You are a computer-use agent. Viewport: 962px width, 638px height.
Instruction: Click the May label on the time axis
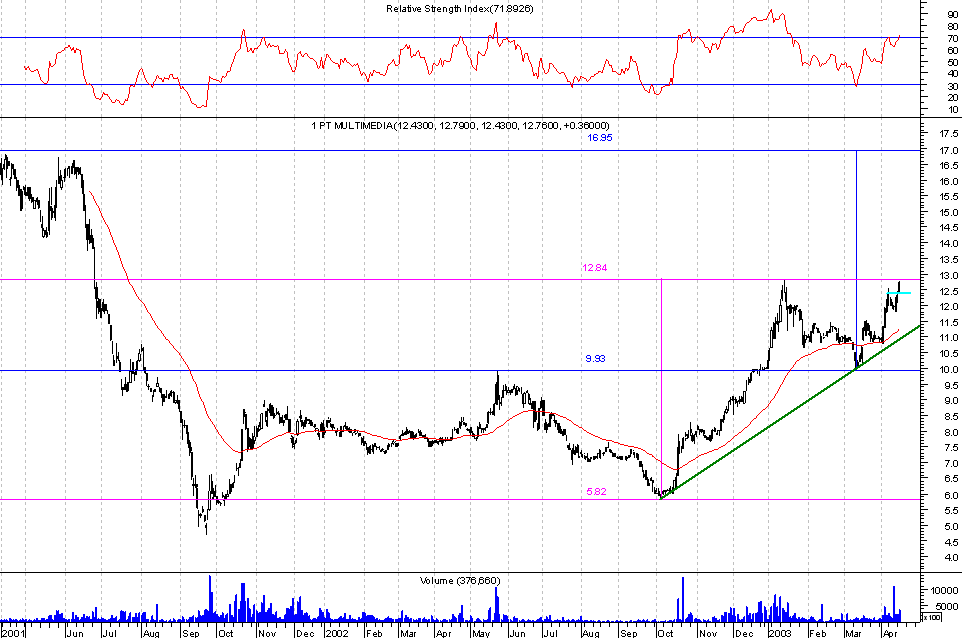point(482,632)
